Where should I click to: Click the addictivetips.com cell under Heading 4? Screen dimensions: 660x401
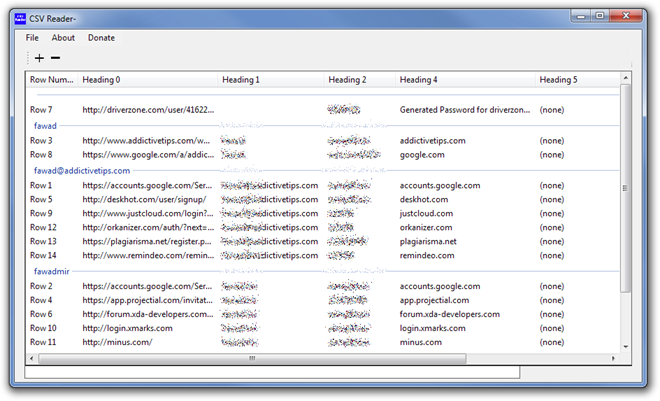click(x=433, y=141)
